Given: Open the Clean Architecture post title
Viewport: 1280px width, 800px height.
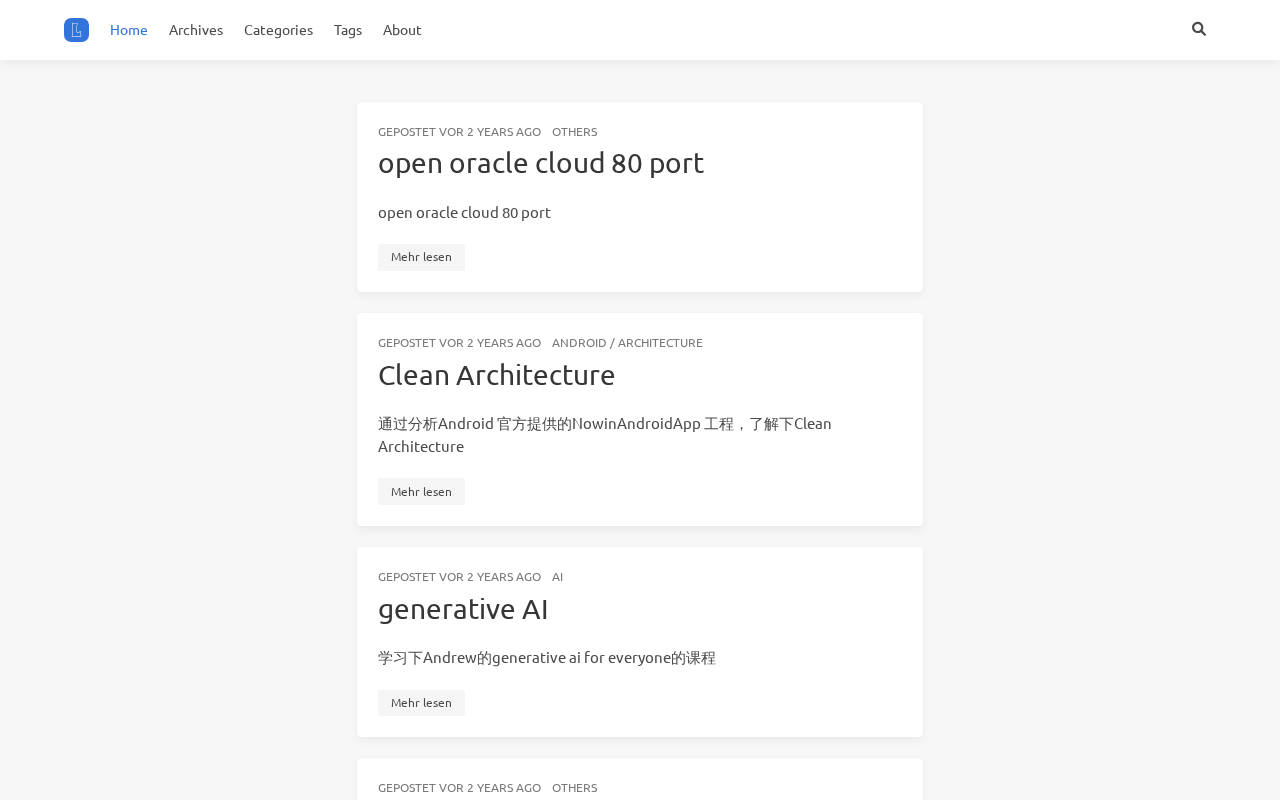Looking at the screenshot, I should [x=496, y=375].
